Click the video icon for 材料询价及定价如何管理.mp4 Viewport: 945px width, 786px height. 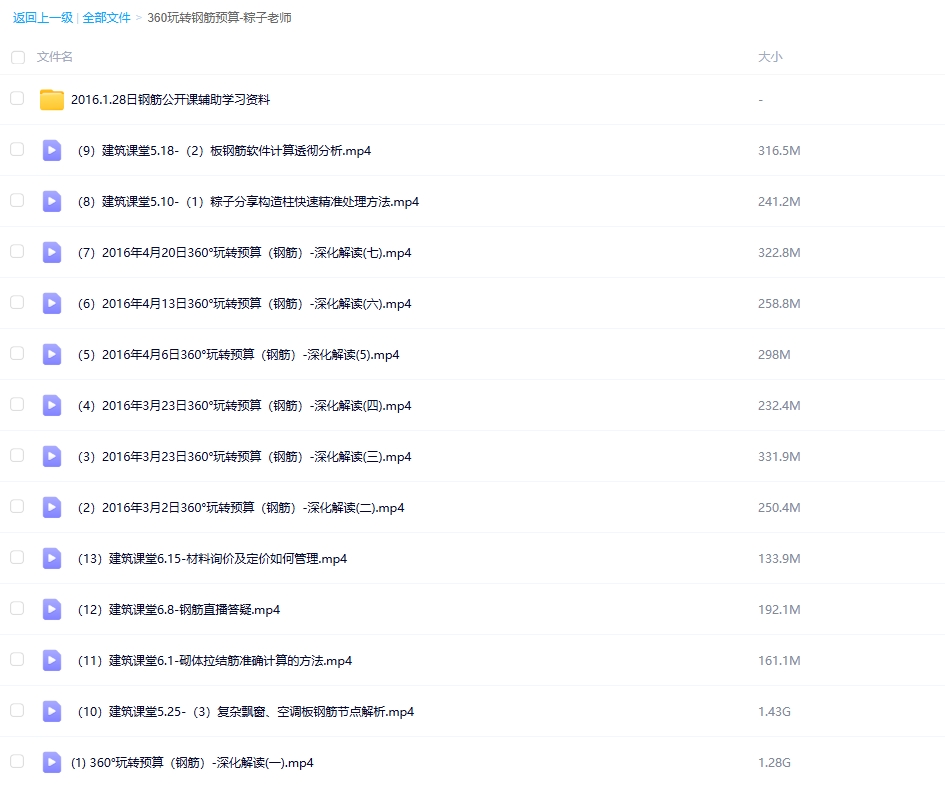click(51, 558)
